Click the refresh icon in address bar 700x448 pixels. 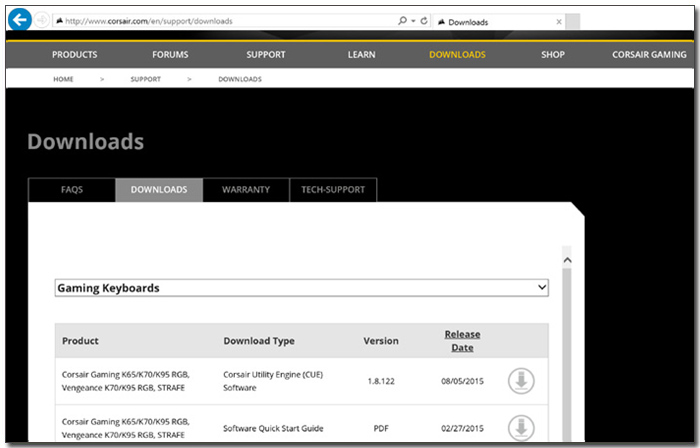pyautogui.click(x=424, y=21)
